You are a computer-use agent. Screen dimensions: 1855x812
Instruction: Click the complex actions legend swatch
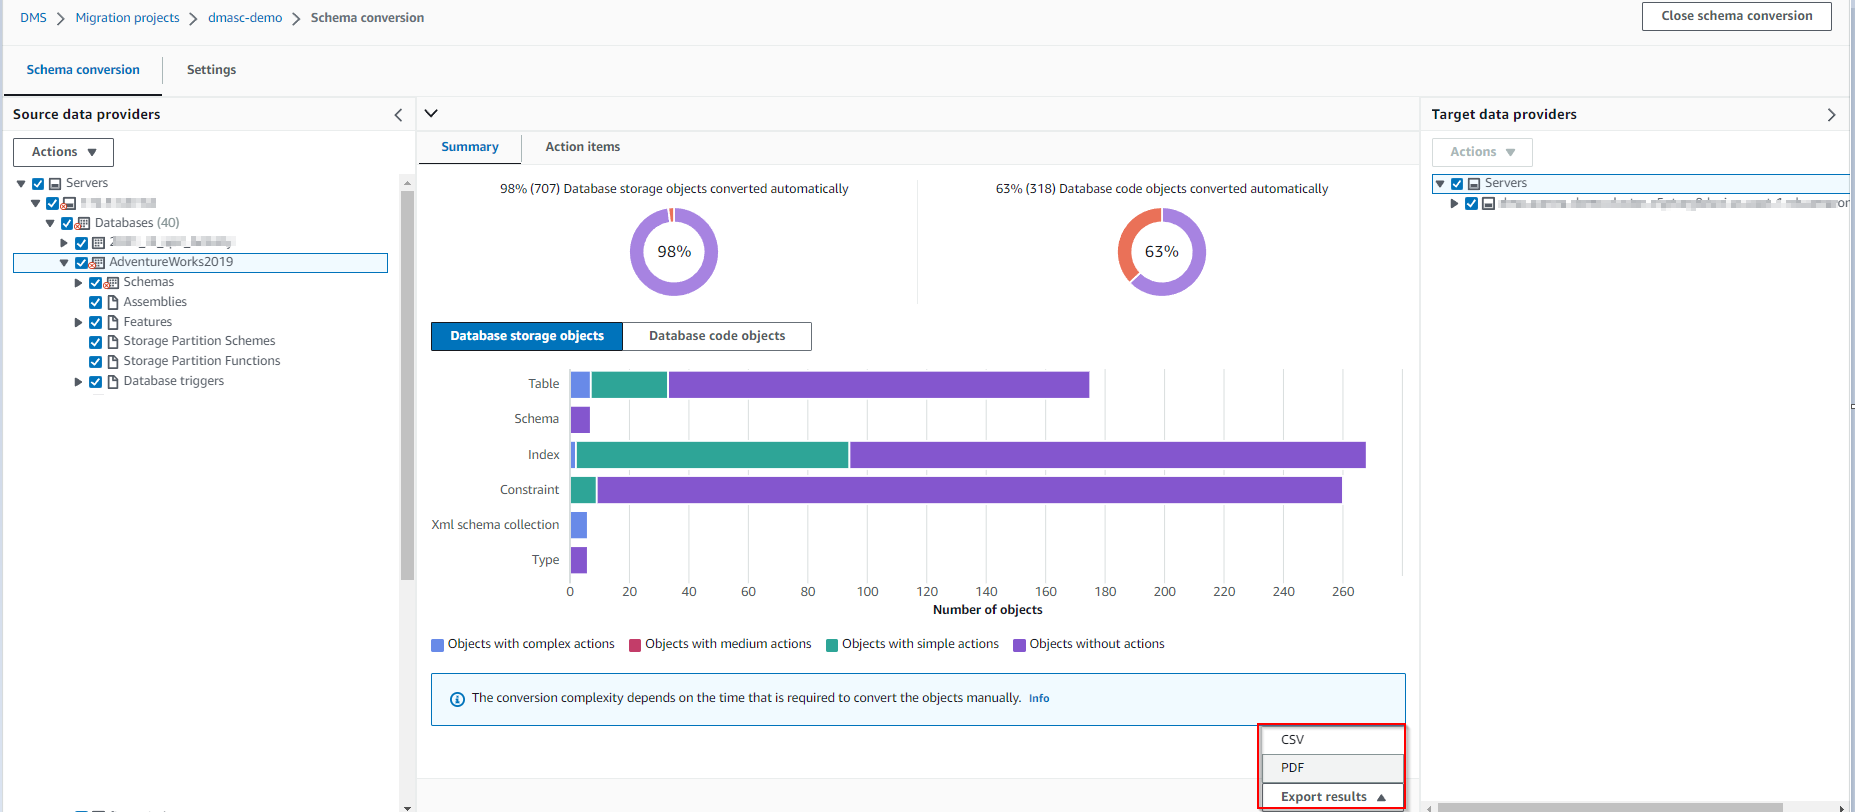(437, 645)
